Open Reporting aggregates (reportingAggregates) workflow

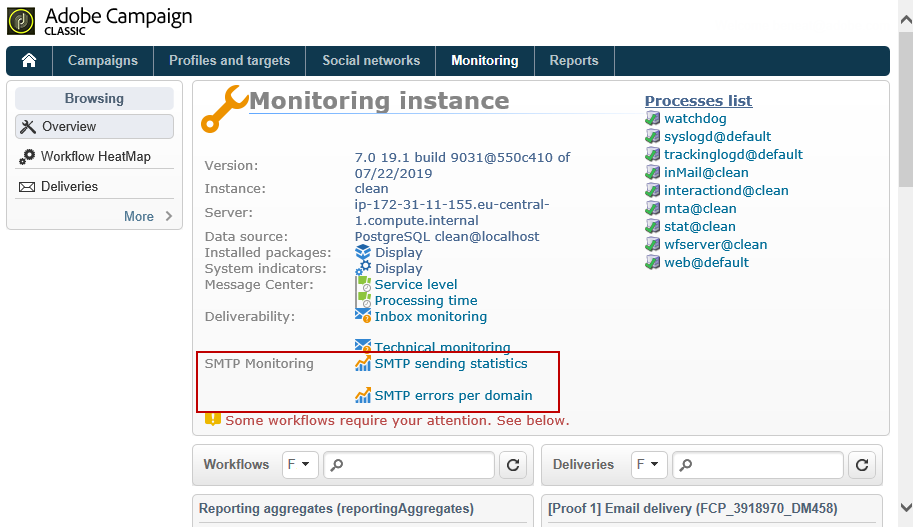[336, 508]
